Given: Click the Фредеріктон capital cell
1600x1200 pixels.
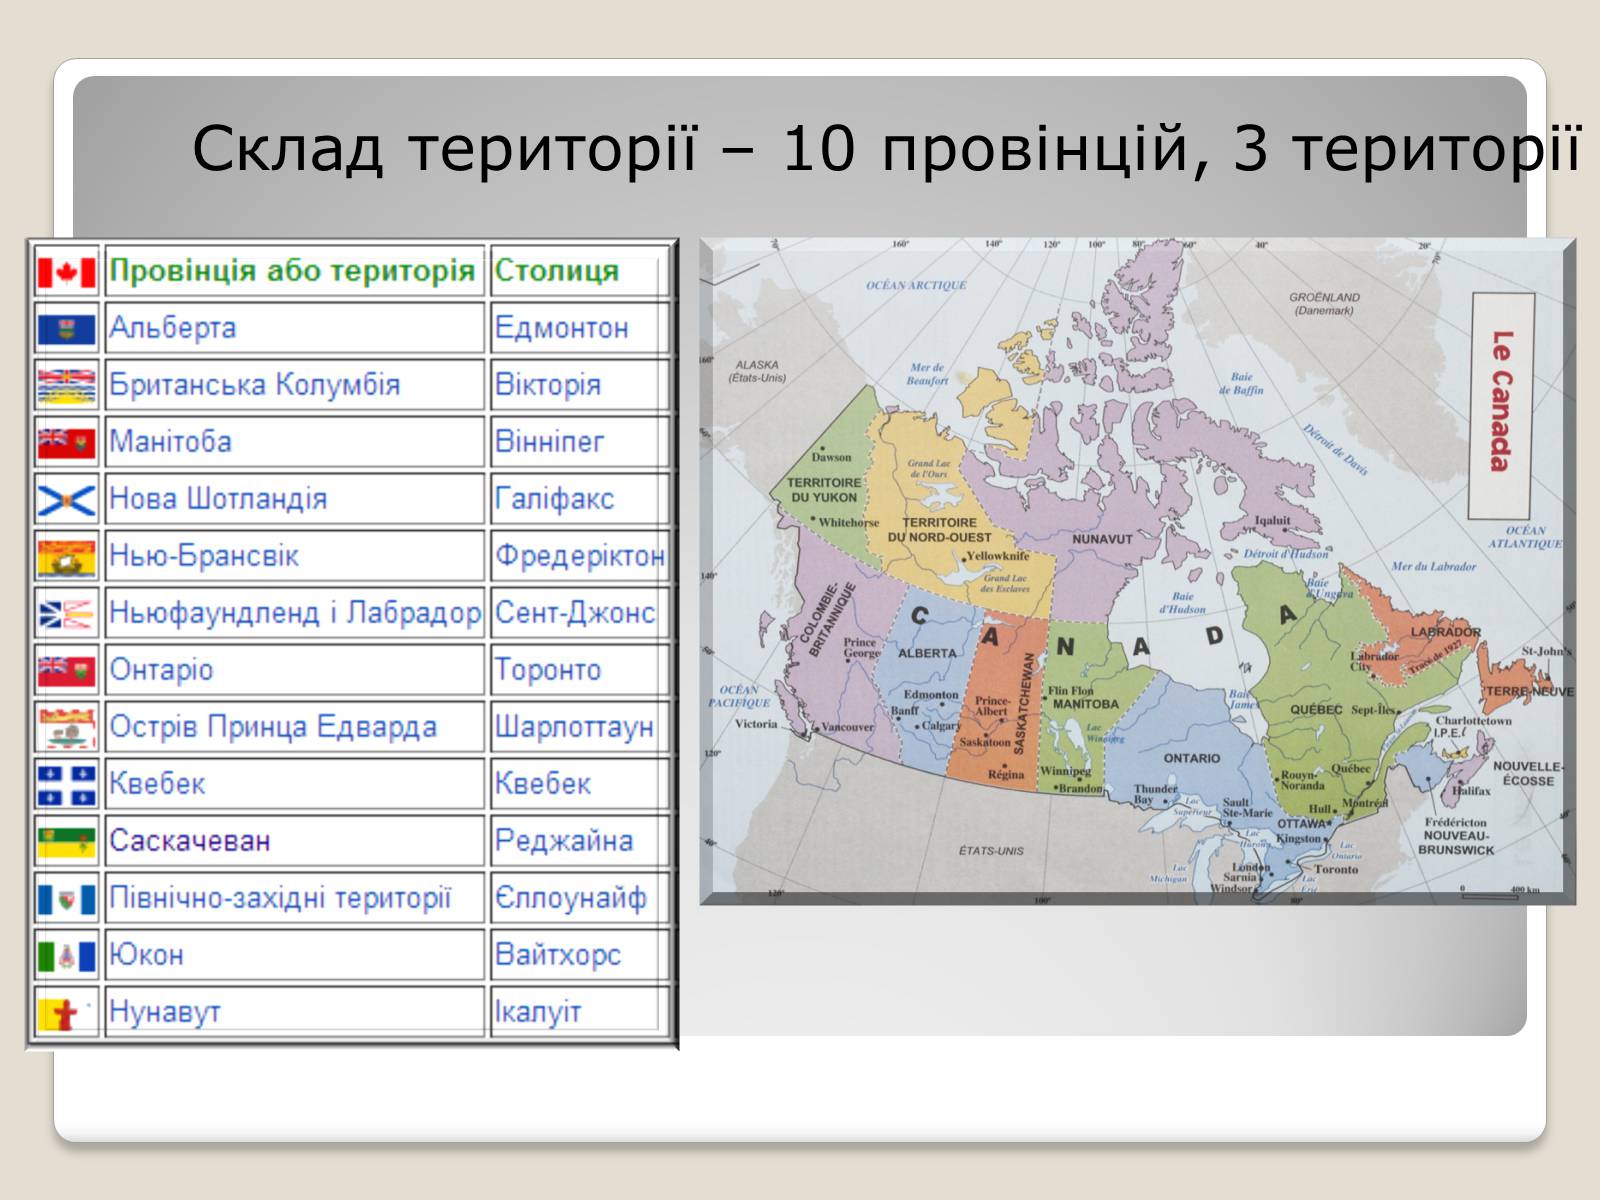Looking at the screenshot, I should [578, 556].
